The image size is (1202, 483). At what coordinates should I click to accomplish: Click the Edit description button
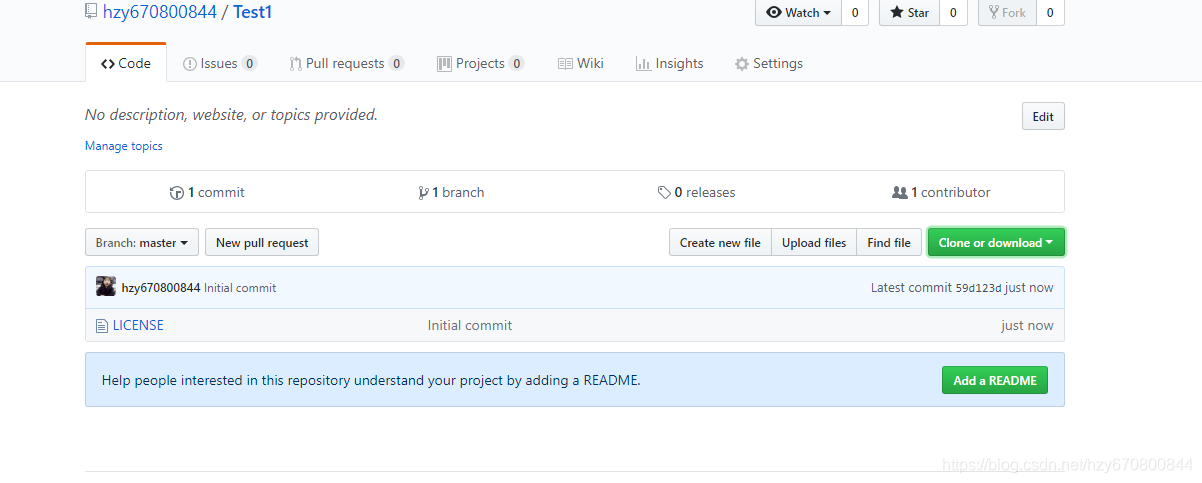[1043, 116]
